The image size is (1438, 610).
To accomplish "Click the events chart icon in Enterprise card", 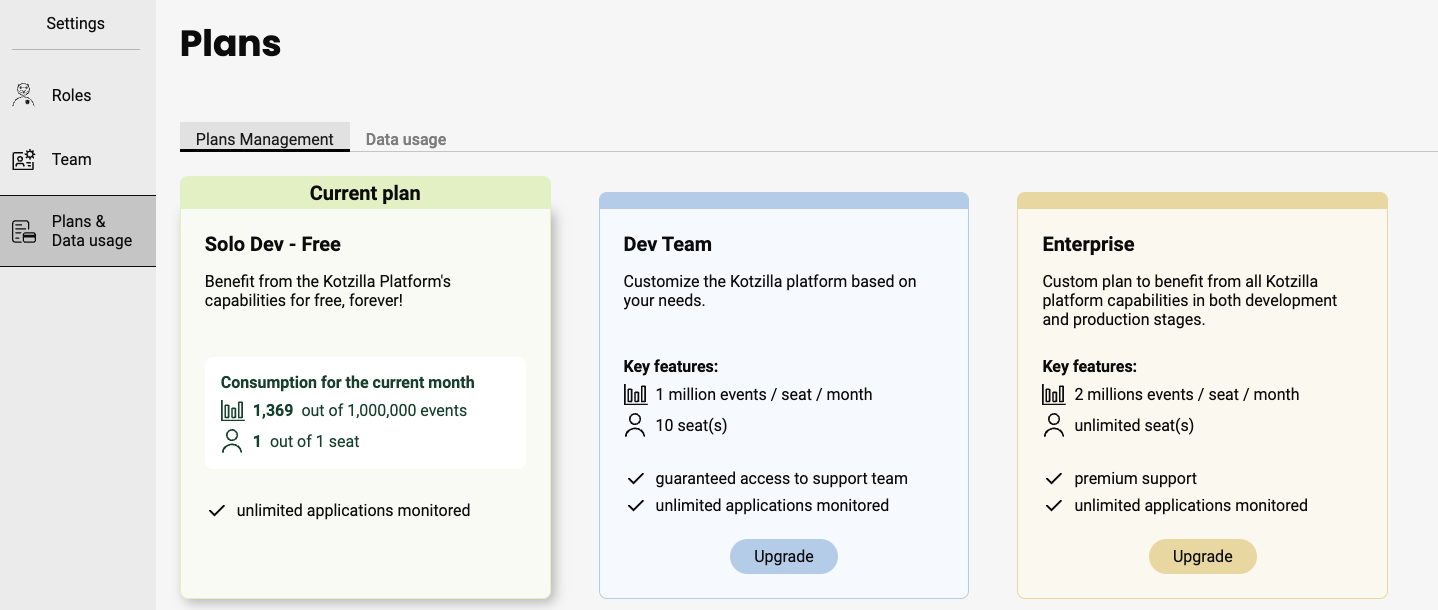I will pyautogui.click(x=1053, y=394).
